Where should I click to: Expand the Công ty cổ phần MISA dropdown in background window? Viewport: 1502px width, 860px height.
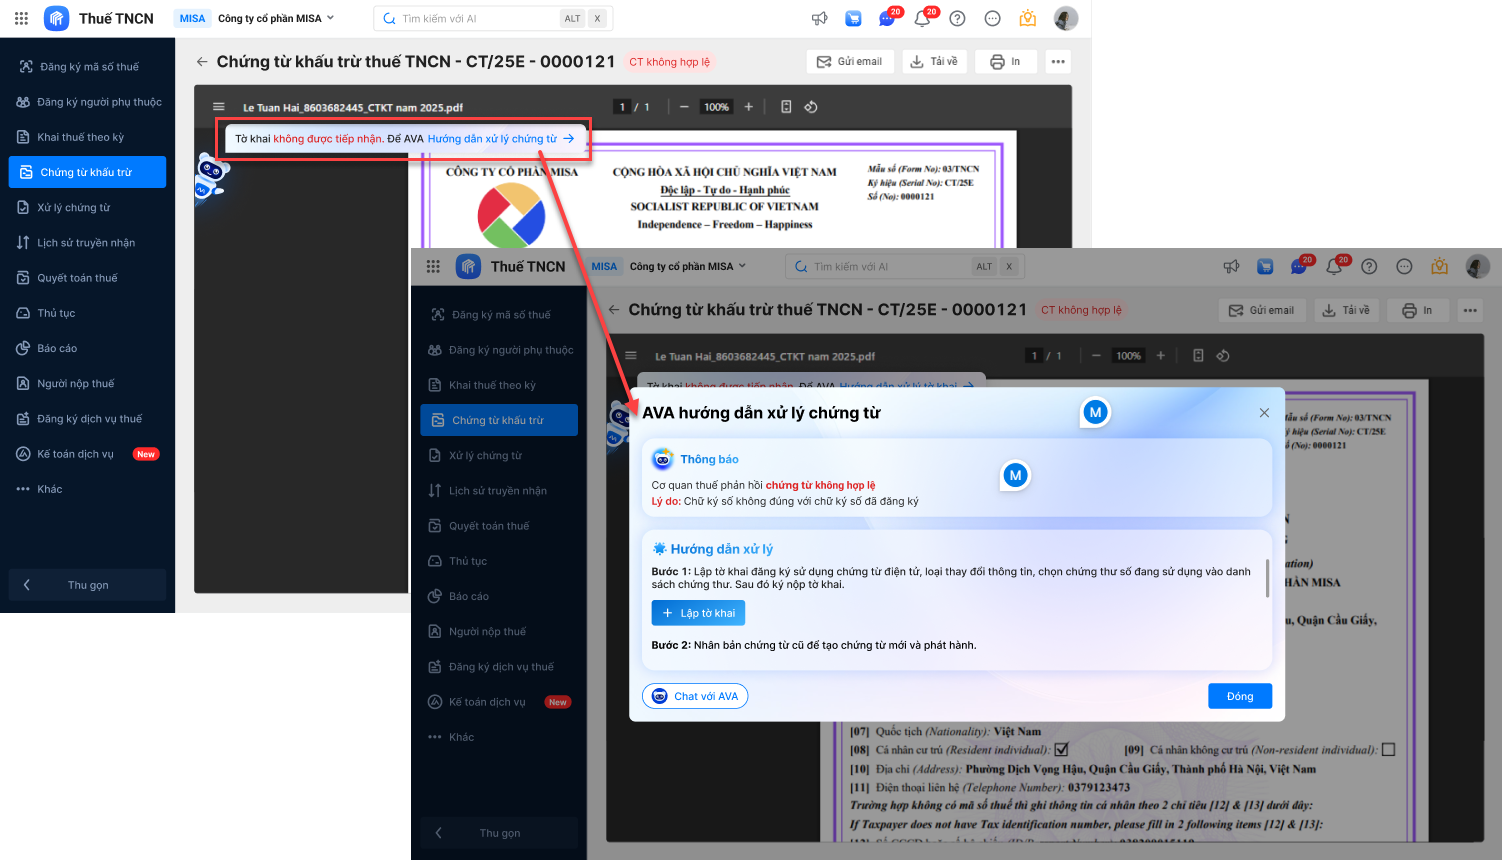(x=276, y=18)
